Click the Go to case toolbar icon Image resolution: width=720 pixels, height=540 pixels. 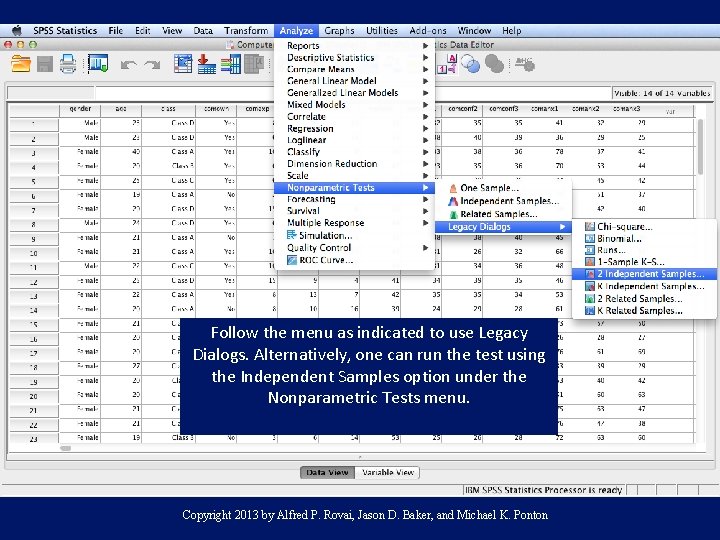click(x=183, y=64)
